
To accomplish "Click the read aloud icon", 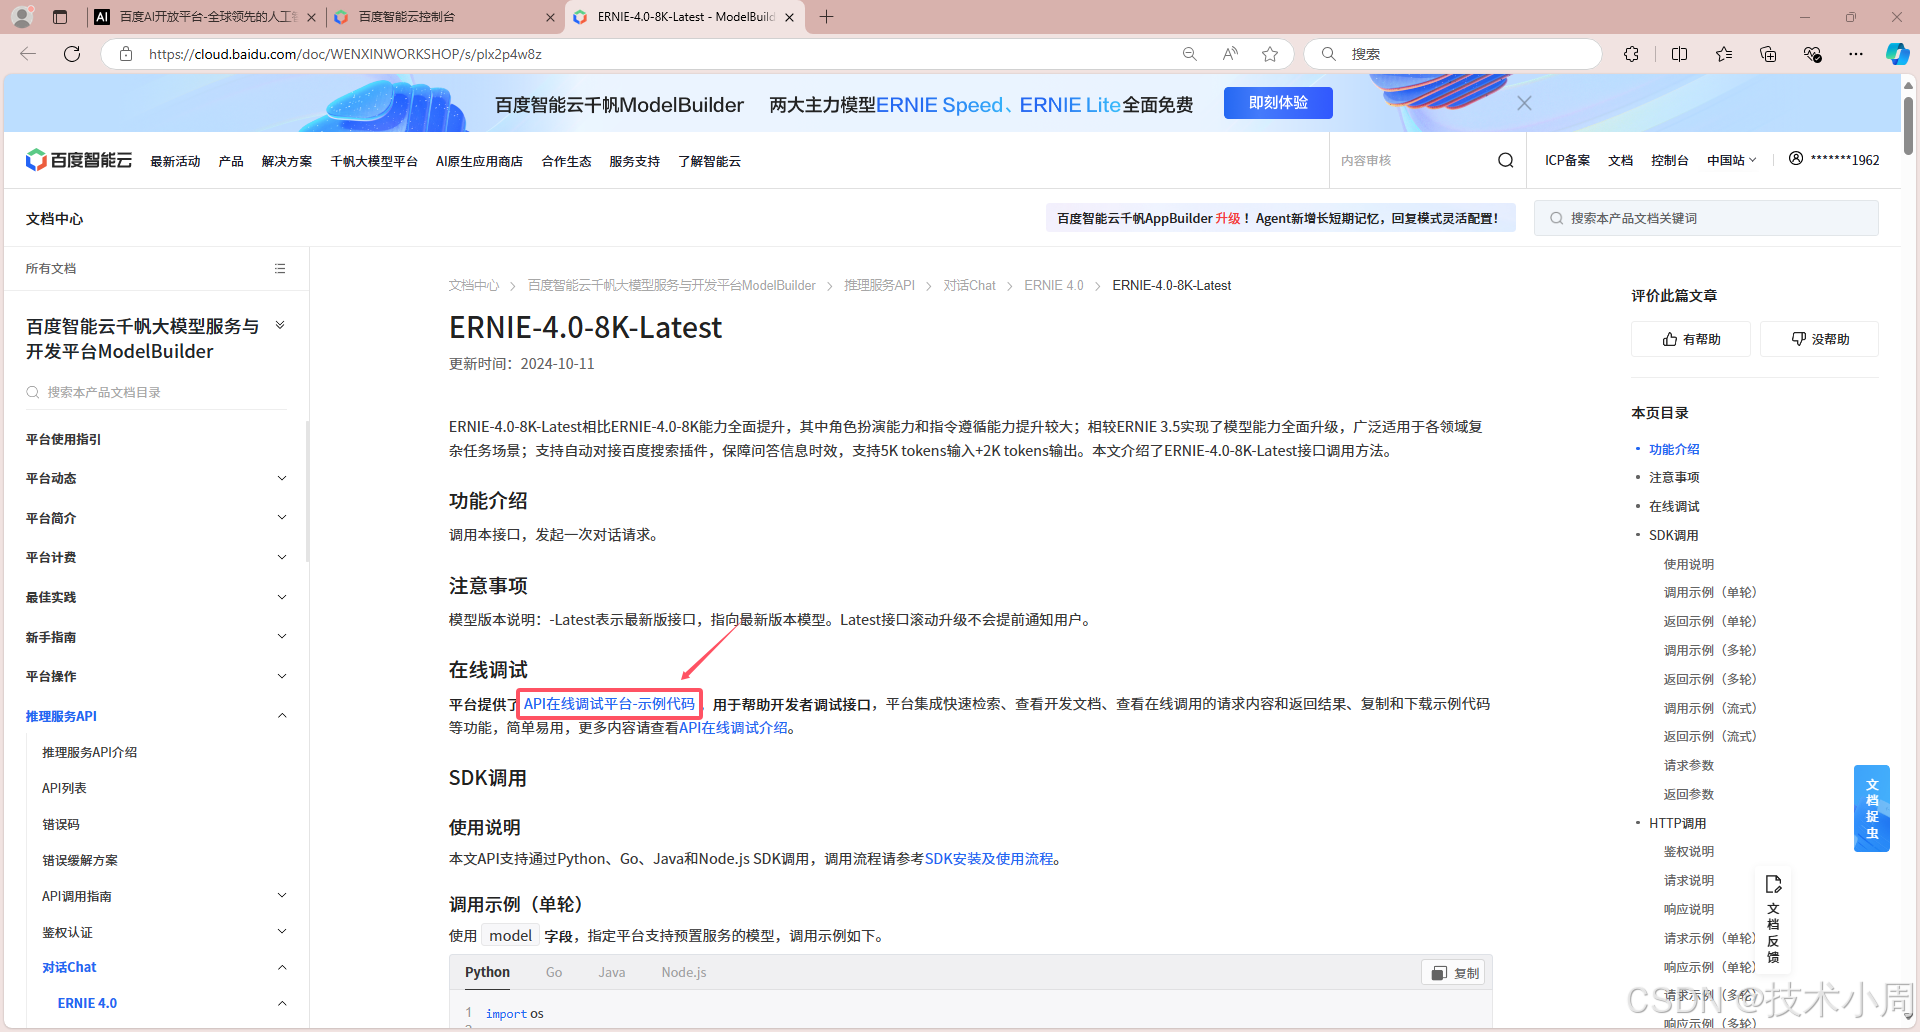I will (1230, 54).
